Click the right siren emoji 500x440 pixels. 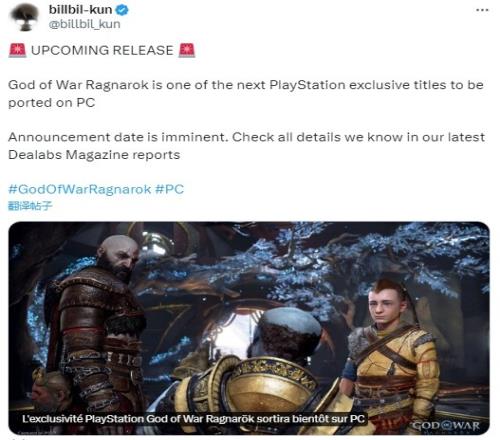click(x=187, y=50)
